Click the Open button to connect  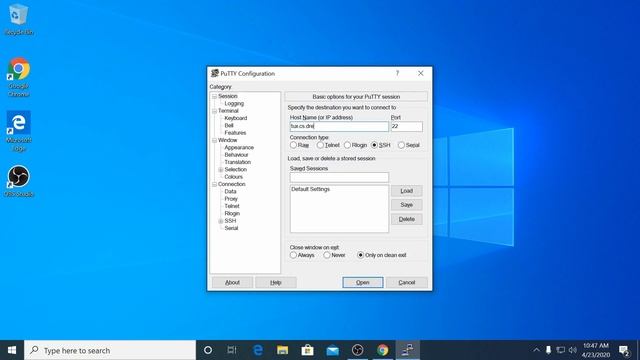362,282
